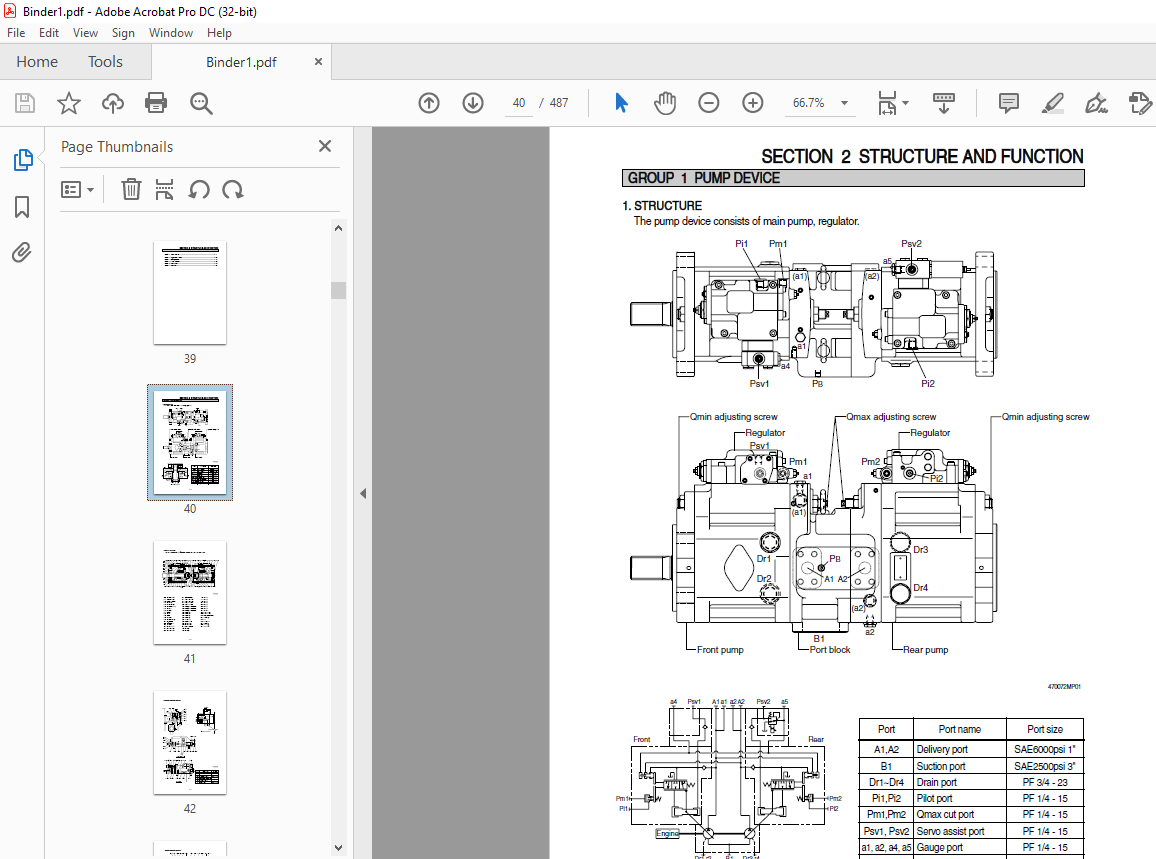The height and width of the screenshot is (859, 1156).
Task: Rotate page counterclockwise icon
Action: point(199,189)
